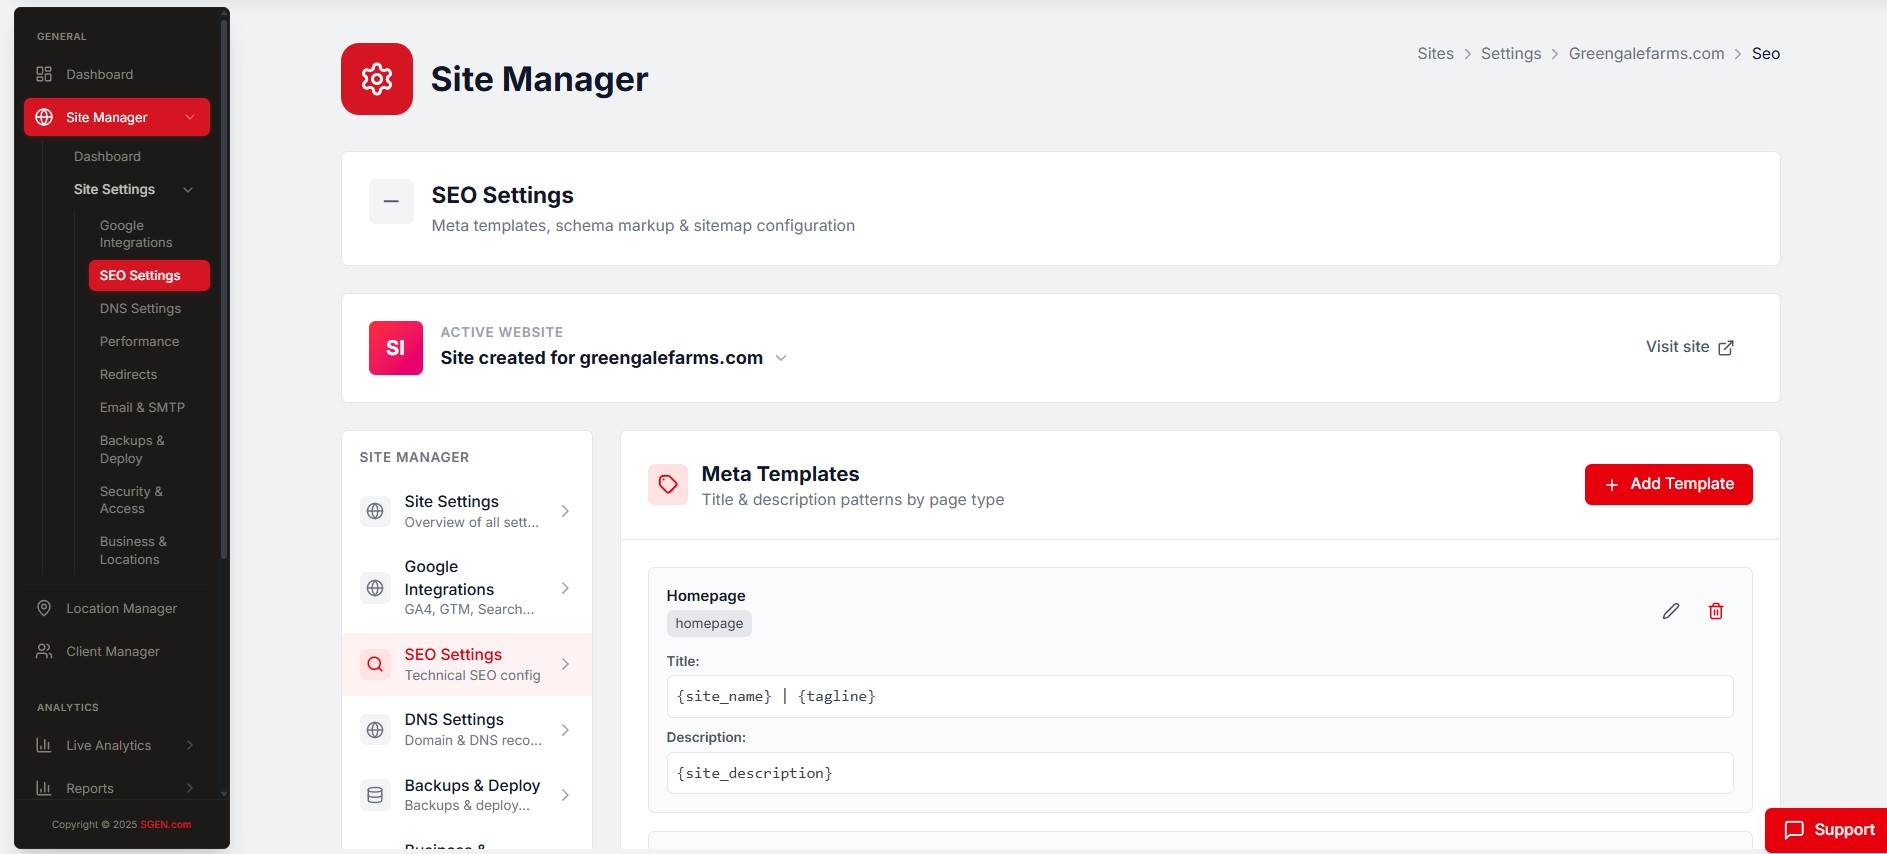Click the globe icon next to Google Integrations card

click(375, 588)
